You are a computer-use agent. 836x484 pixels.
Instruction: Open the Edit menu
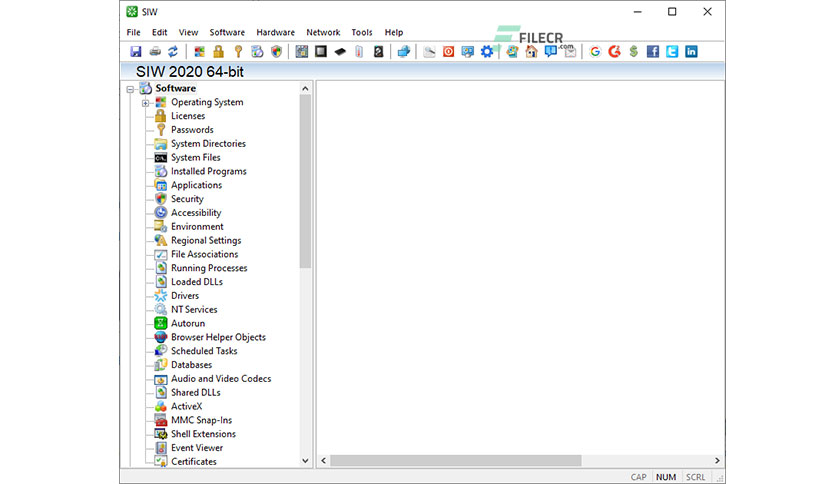click(x=159, y=32)
